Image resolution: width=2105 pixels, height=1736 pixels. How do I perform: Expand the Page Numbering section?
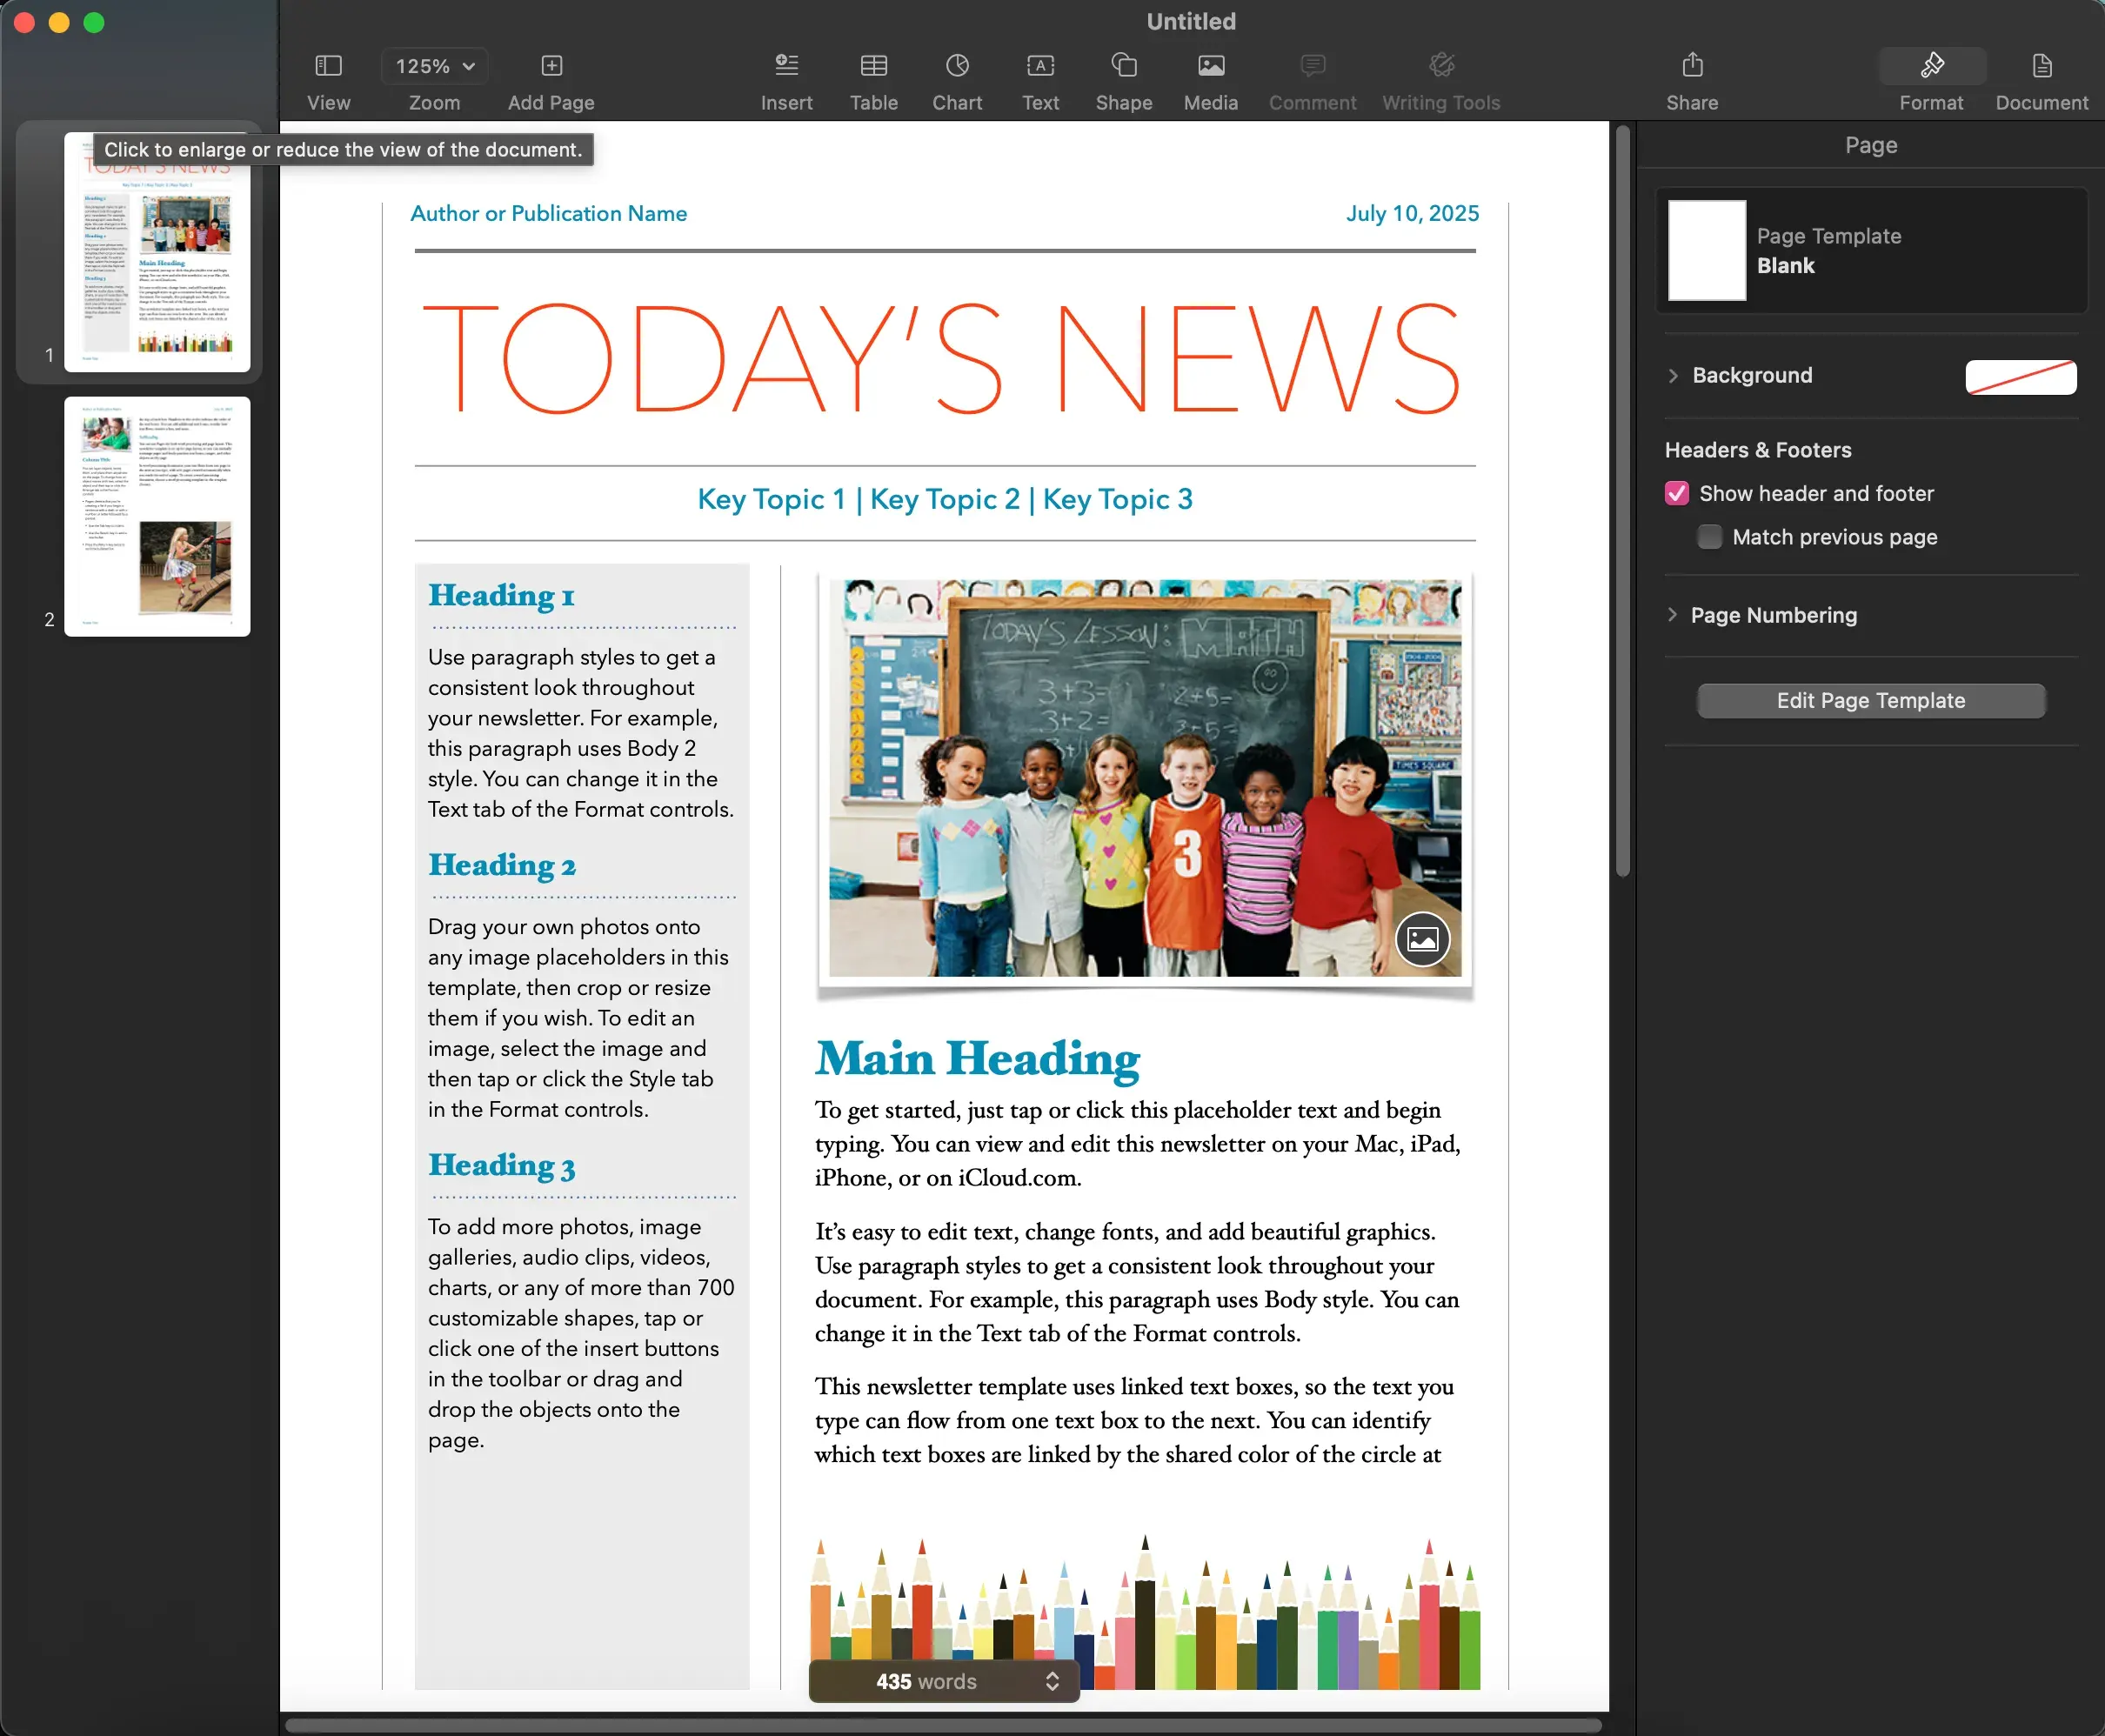(x=1672, y=615)
